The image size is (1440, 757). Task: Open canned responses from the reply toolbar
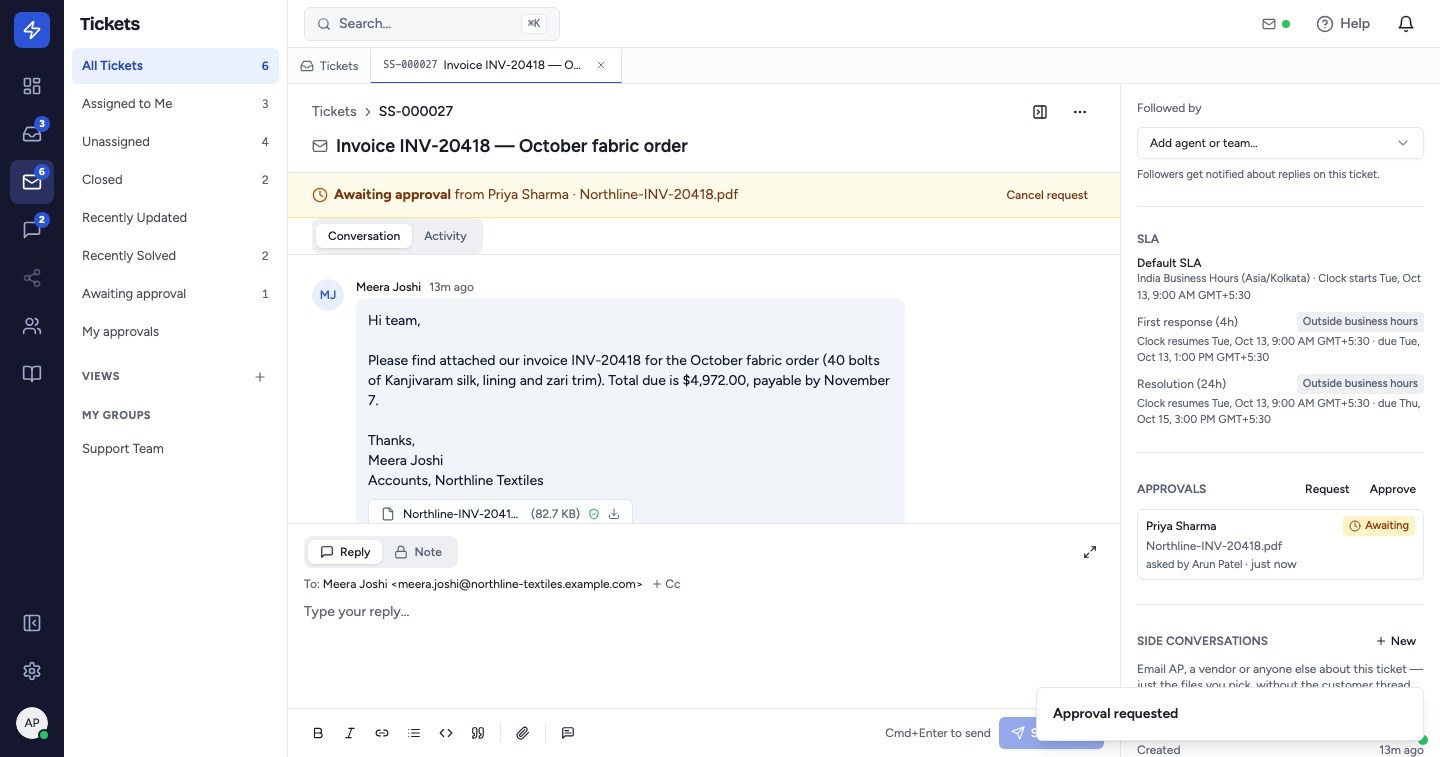tap(568, 733)
